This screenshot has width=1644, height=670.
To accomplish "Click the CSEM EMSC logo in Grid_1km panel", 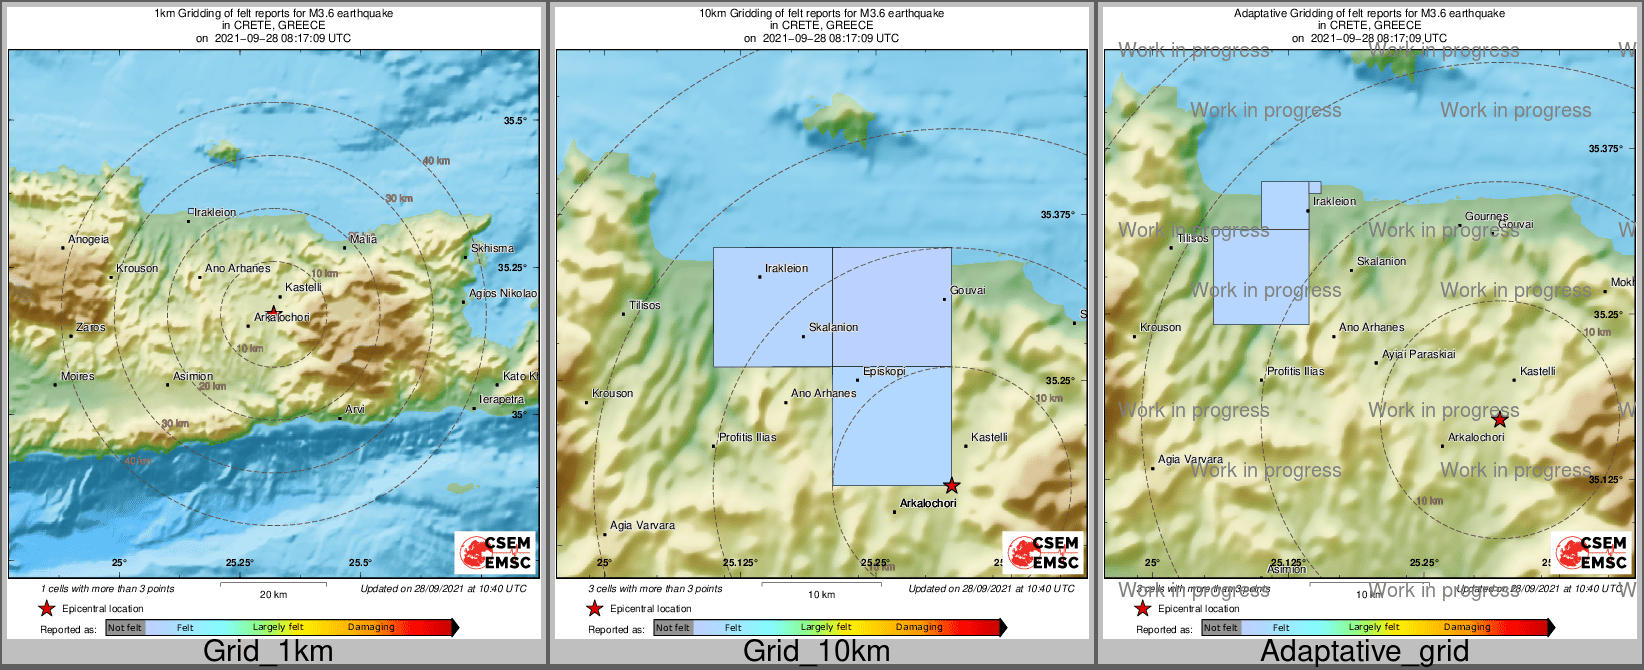I will tap(495, 552).
